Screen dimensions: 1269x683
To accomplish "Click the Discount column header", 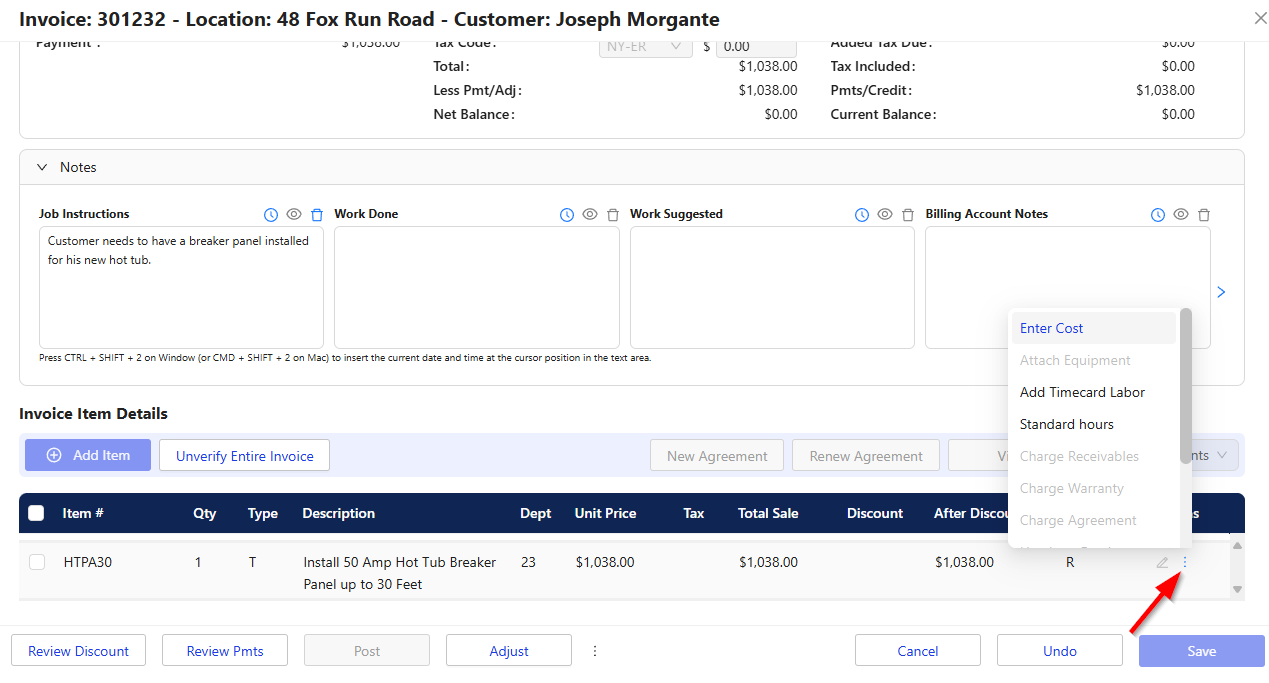I will (875, 513).
